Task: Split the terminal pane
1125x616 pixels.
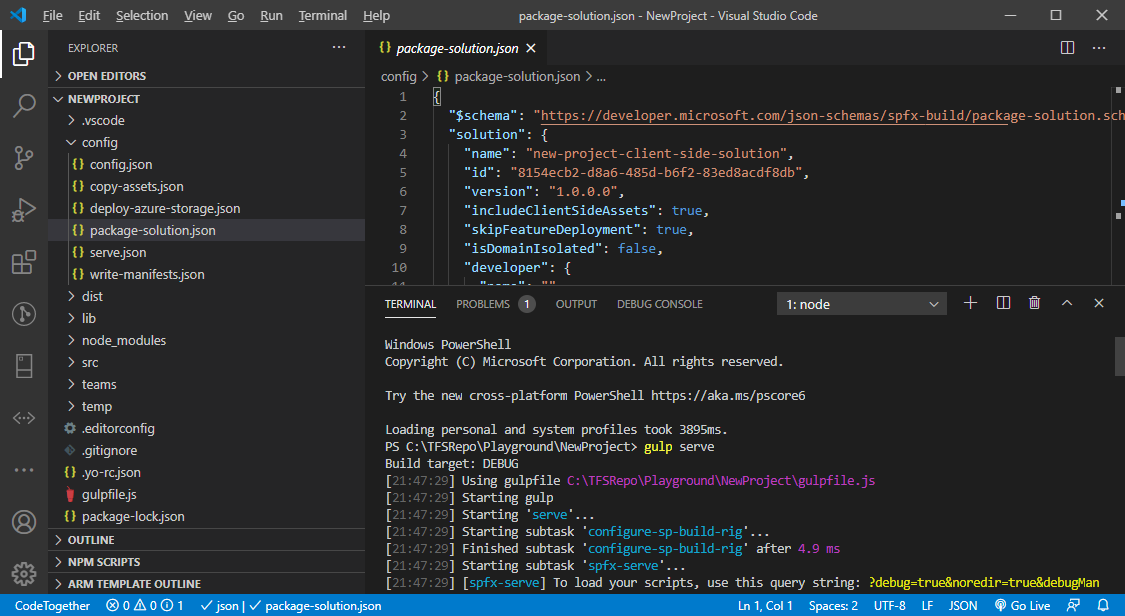Action: click(1003, 304)
